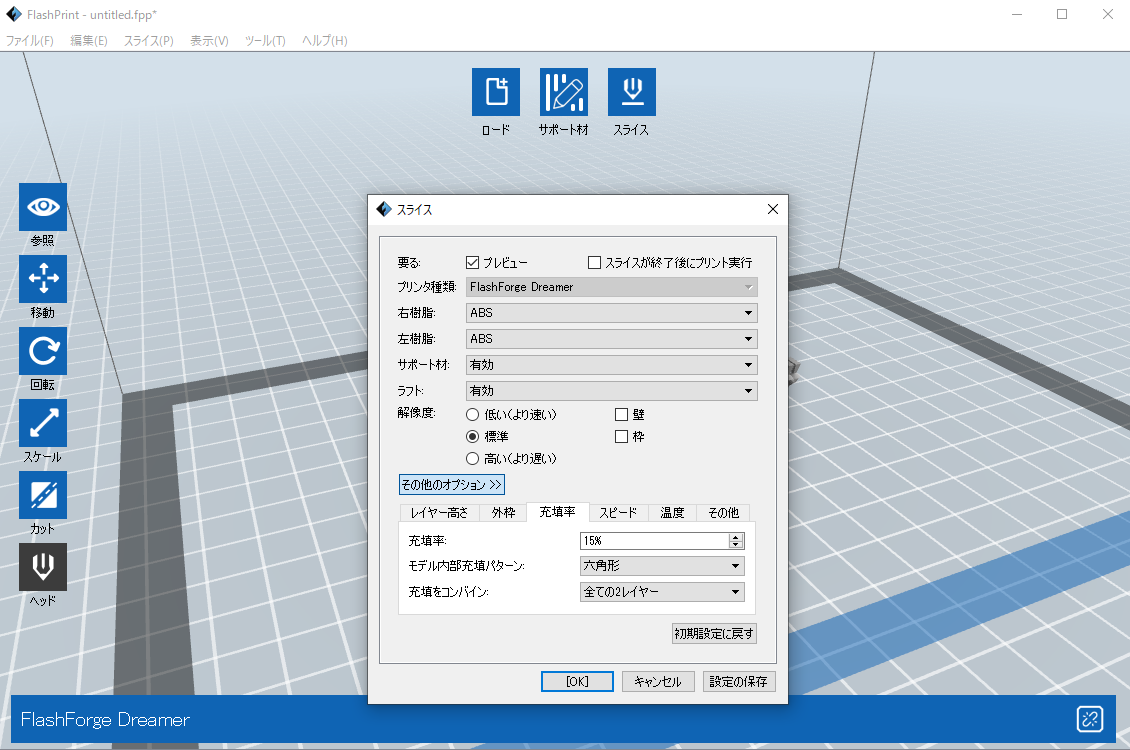Image resolution: width=1130 pixels, height=750 pixels.
Task: Enable スライスが終了後にプリント実行 checkbox
Action: (x=595, y=262)
